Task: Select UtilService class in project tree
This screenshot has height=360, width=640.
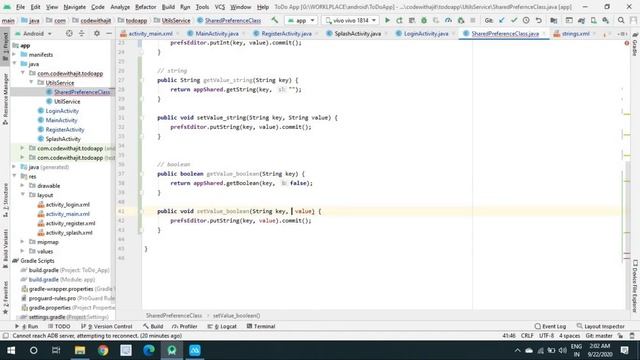Action: (x=67, y=101)
